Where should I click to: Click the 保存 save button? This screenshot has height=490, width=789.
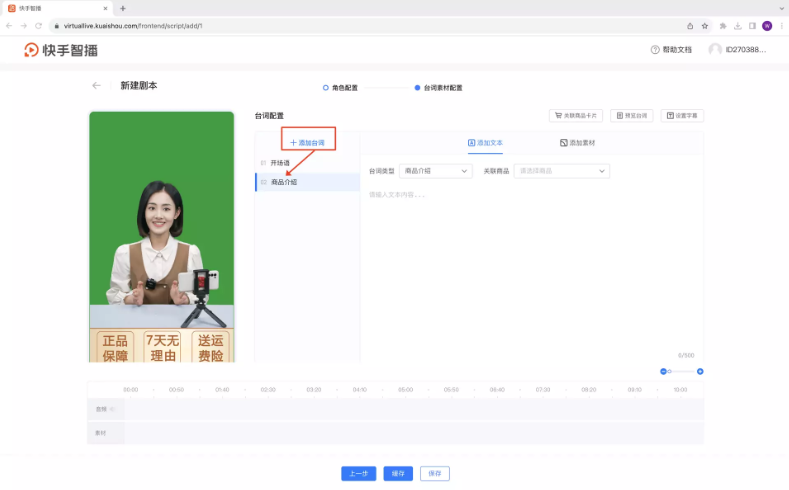[435, 473]
